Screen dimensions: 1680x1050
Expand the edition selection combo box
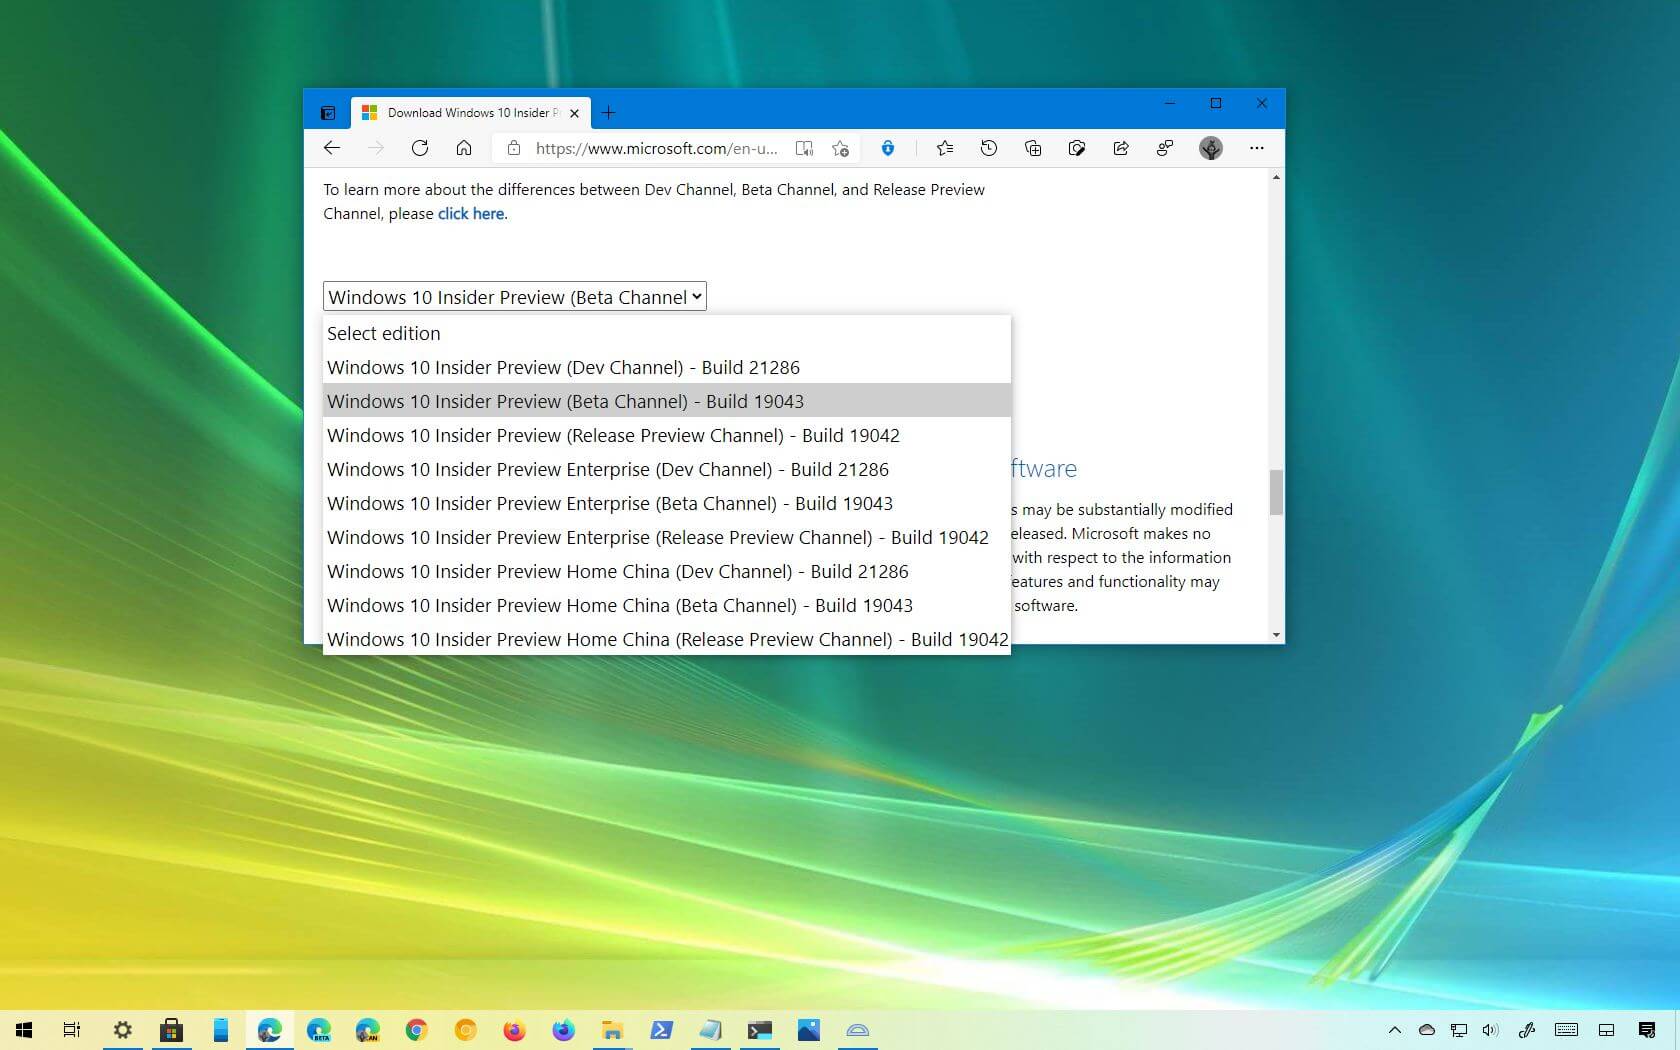tap(514, 297)
